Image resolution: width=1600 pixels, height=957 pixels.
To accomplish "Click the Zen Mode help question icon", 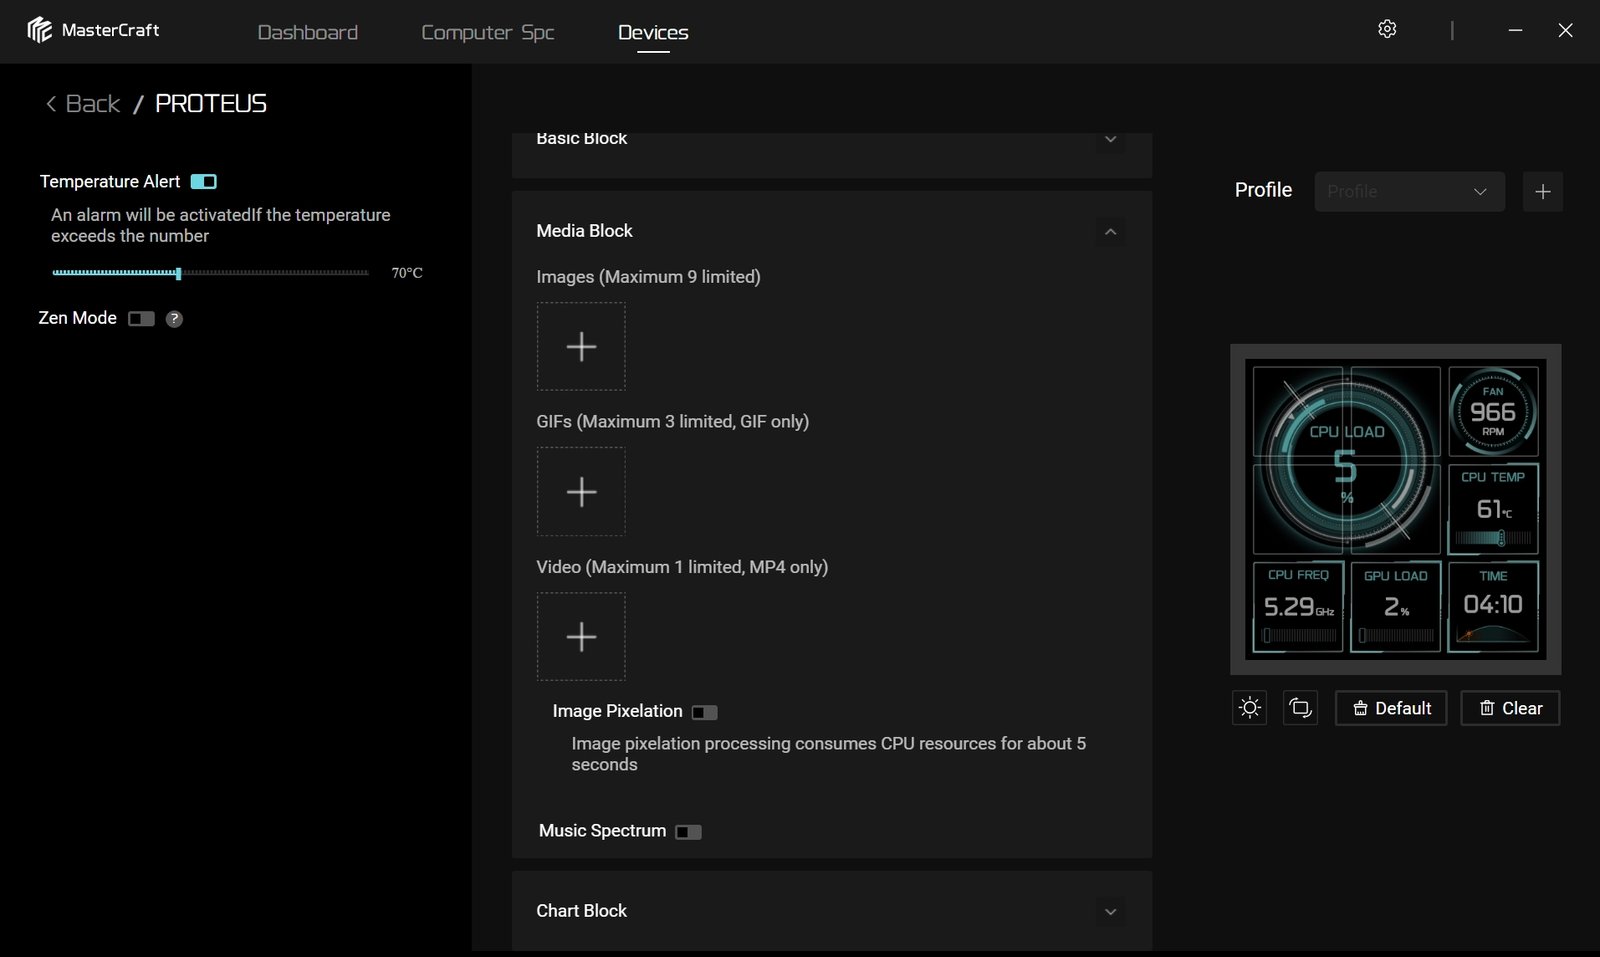I will coord(174,319).
